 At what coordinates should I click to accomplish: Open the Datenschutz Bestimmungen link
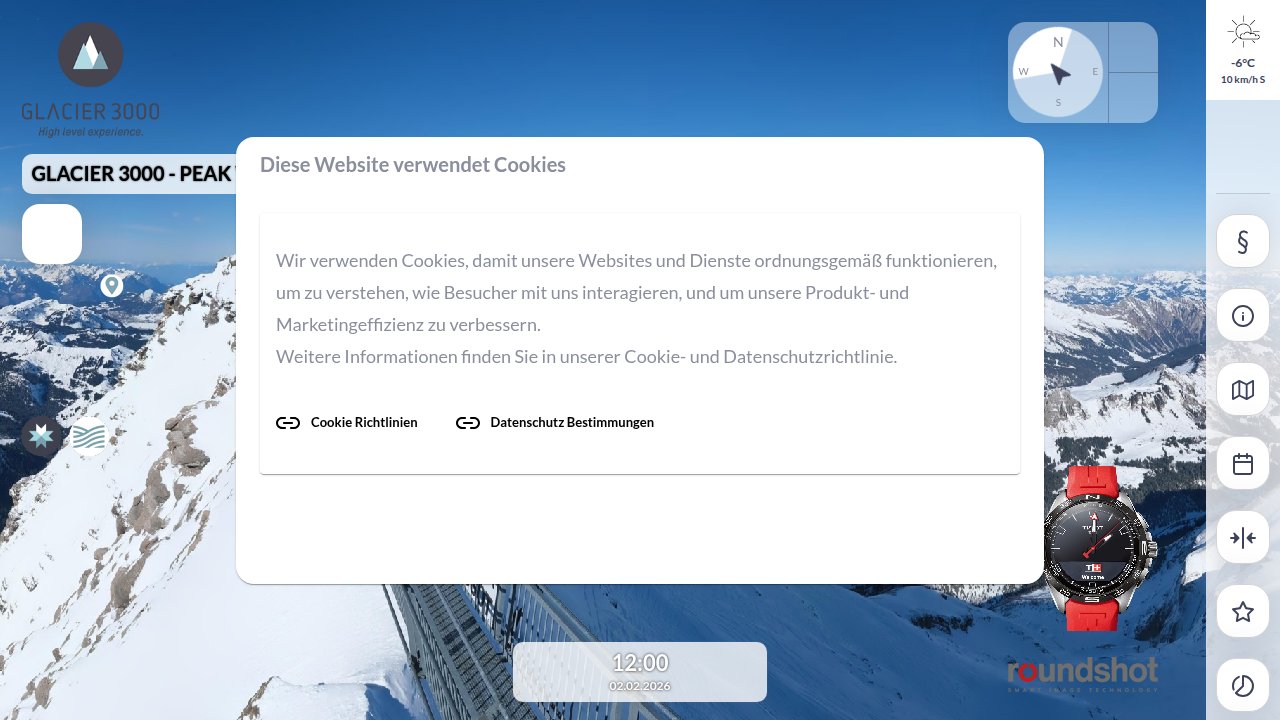tap(555, 423)
